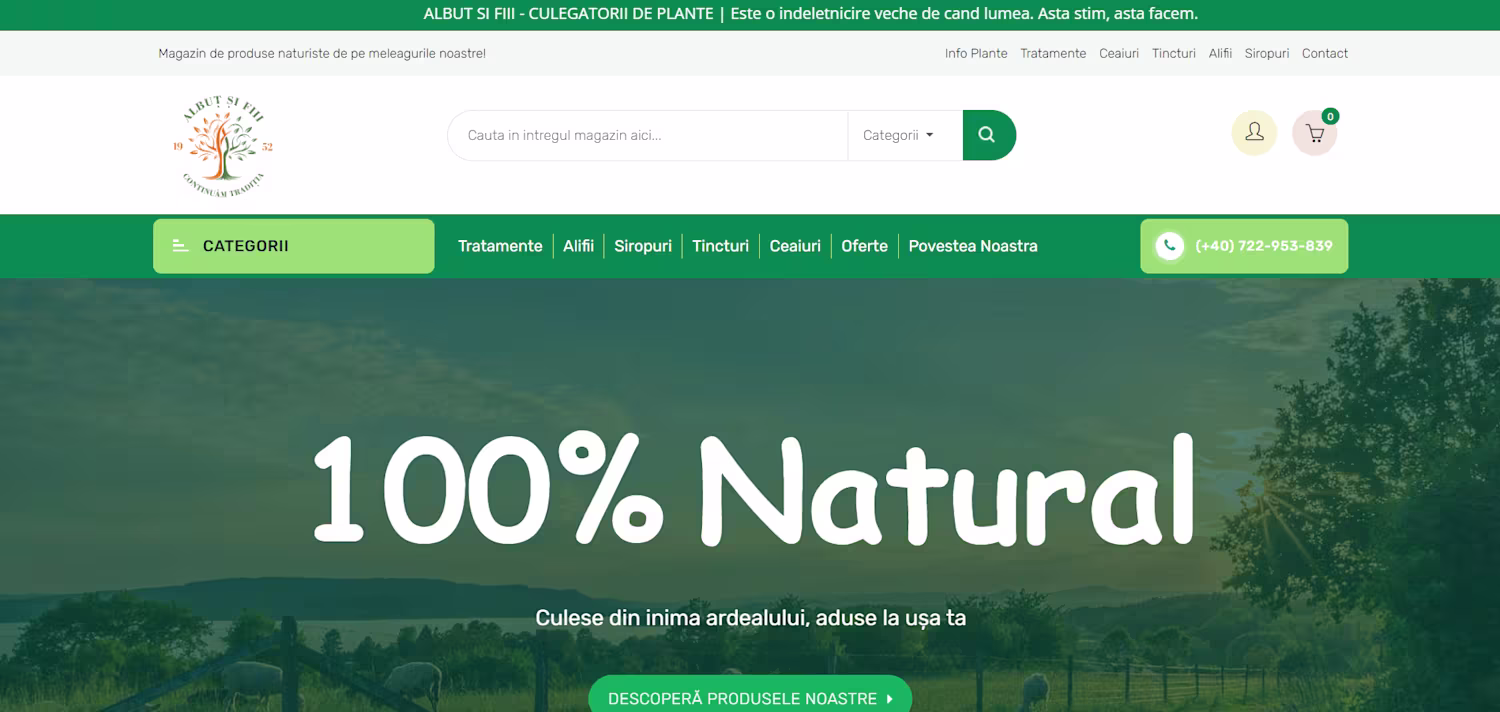This screenshot has width=1500, height=712.
Task: Call the (+40) 722-953-839 phone button
Action: coord(1244,246)
